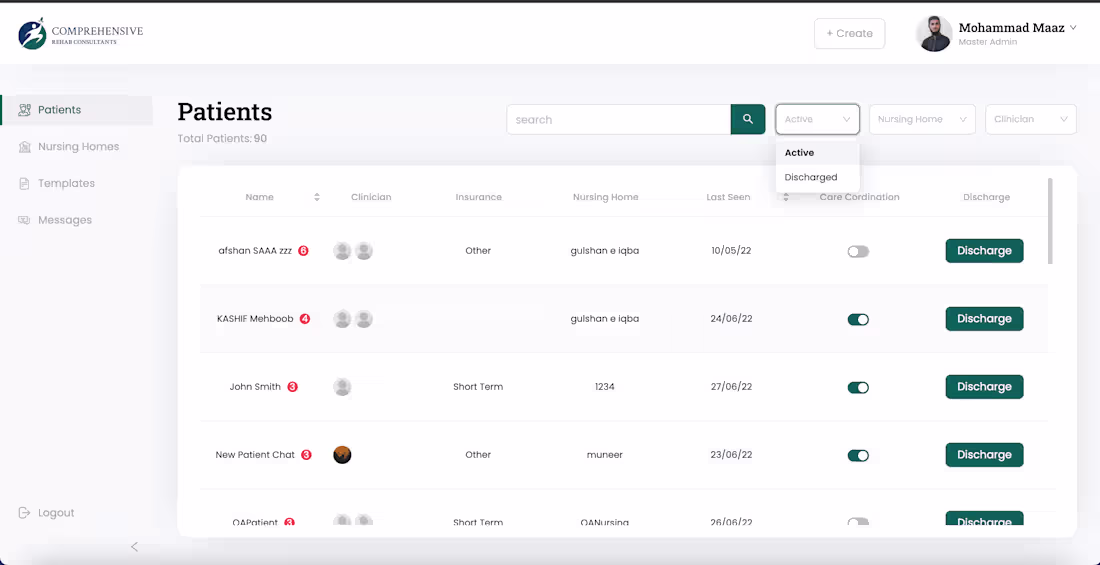Click New Patient Chat's clinician avatar

pos(342,455)
